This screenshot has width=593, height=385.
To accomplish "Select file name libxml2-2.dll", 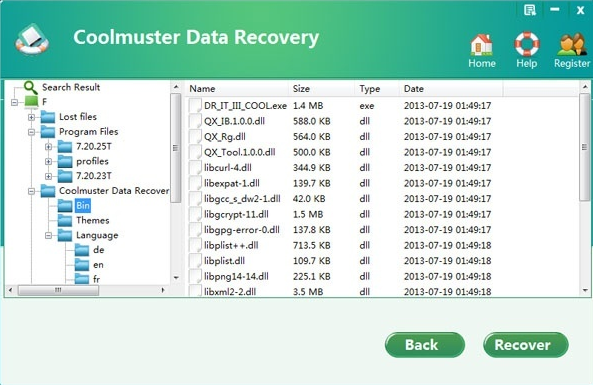I will click(230, 292).
